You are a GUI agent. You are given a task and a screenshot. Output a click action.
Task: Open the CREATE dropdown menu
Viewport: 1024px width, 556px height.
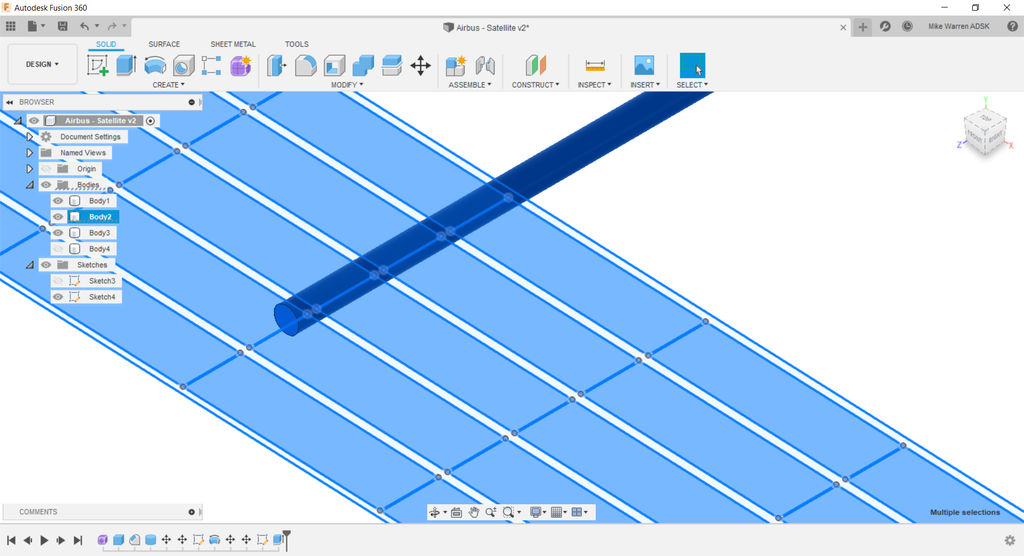point(168,85)
